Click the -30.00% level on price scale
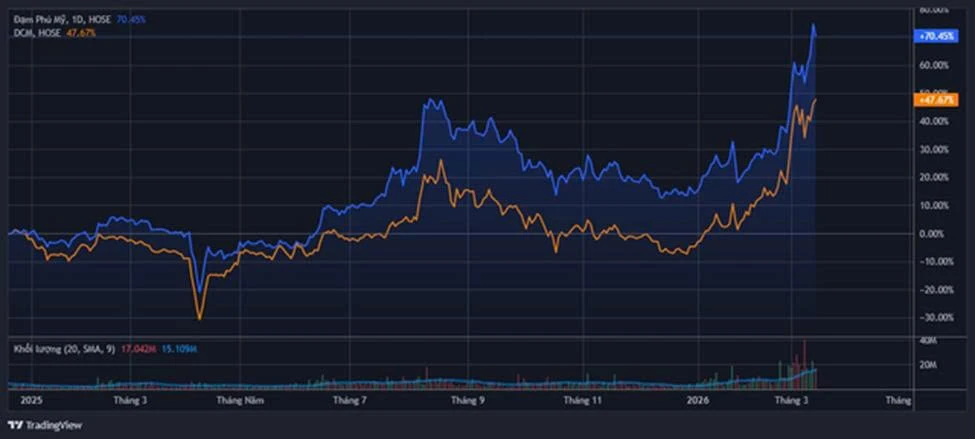This screenshot has height=439, width=975. point(931,317)
